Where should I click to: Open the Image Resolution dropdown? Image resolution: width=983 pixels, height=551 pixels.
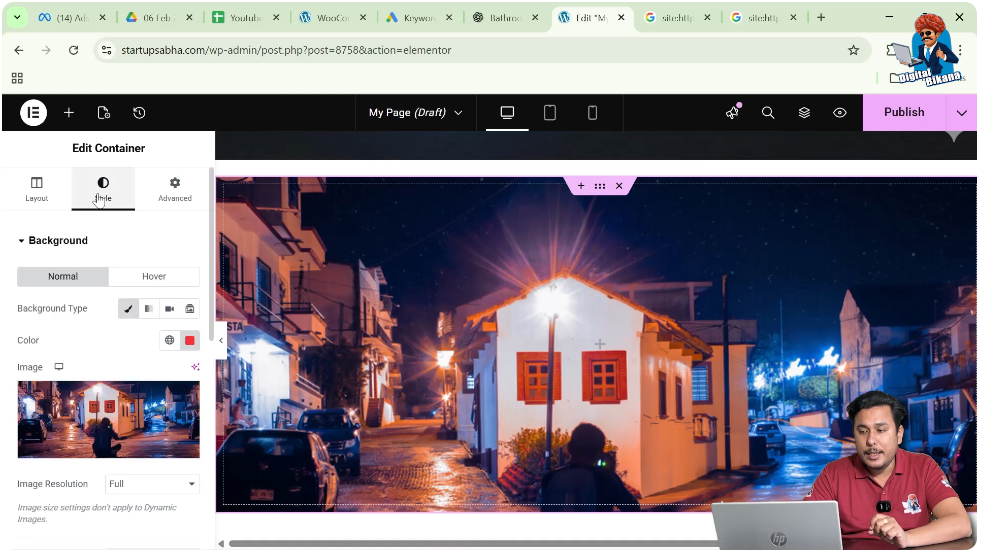point(152,484)
